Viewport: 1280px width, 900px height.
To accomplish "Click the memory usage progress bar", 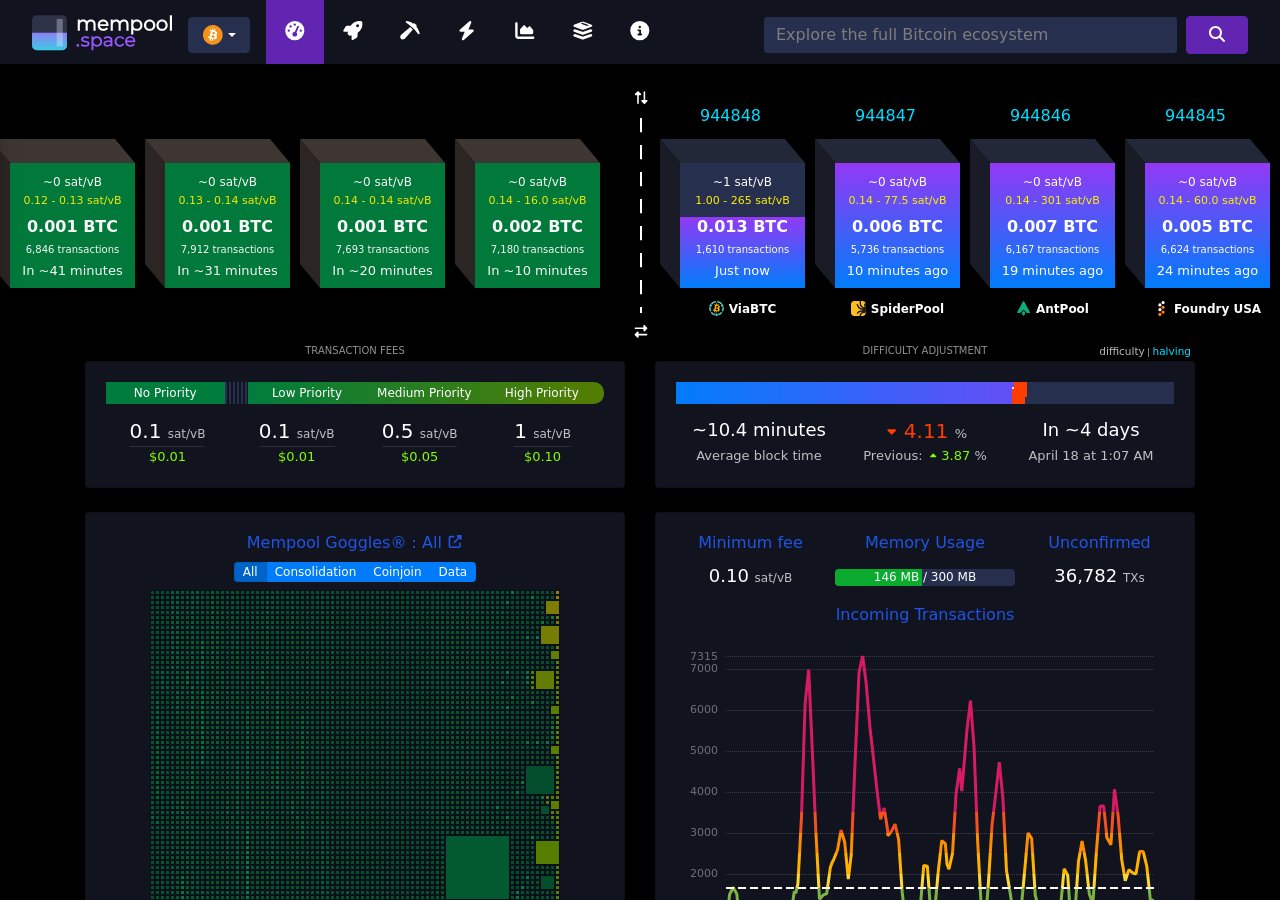I will [925, 577].
